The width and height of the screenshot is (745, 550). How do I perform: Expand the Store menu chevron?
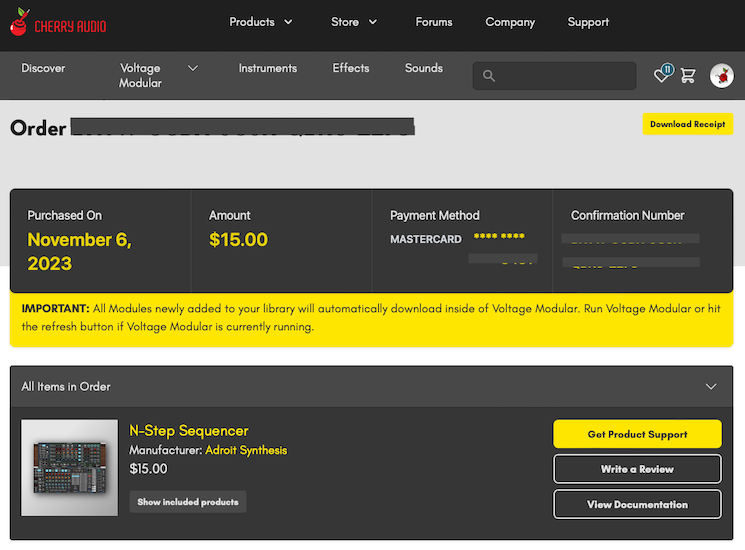click(x=373, y=22)
